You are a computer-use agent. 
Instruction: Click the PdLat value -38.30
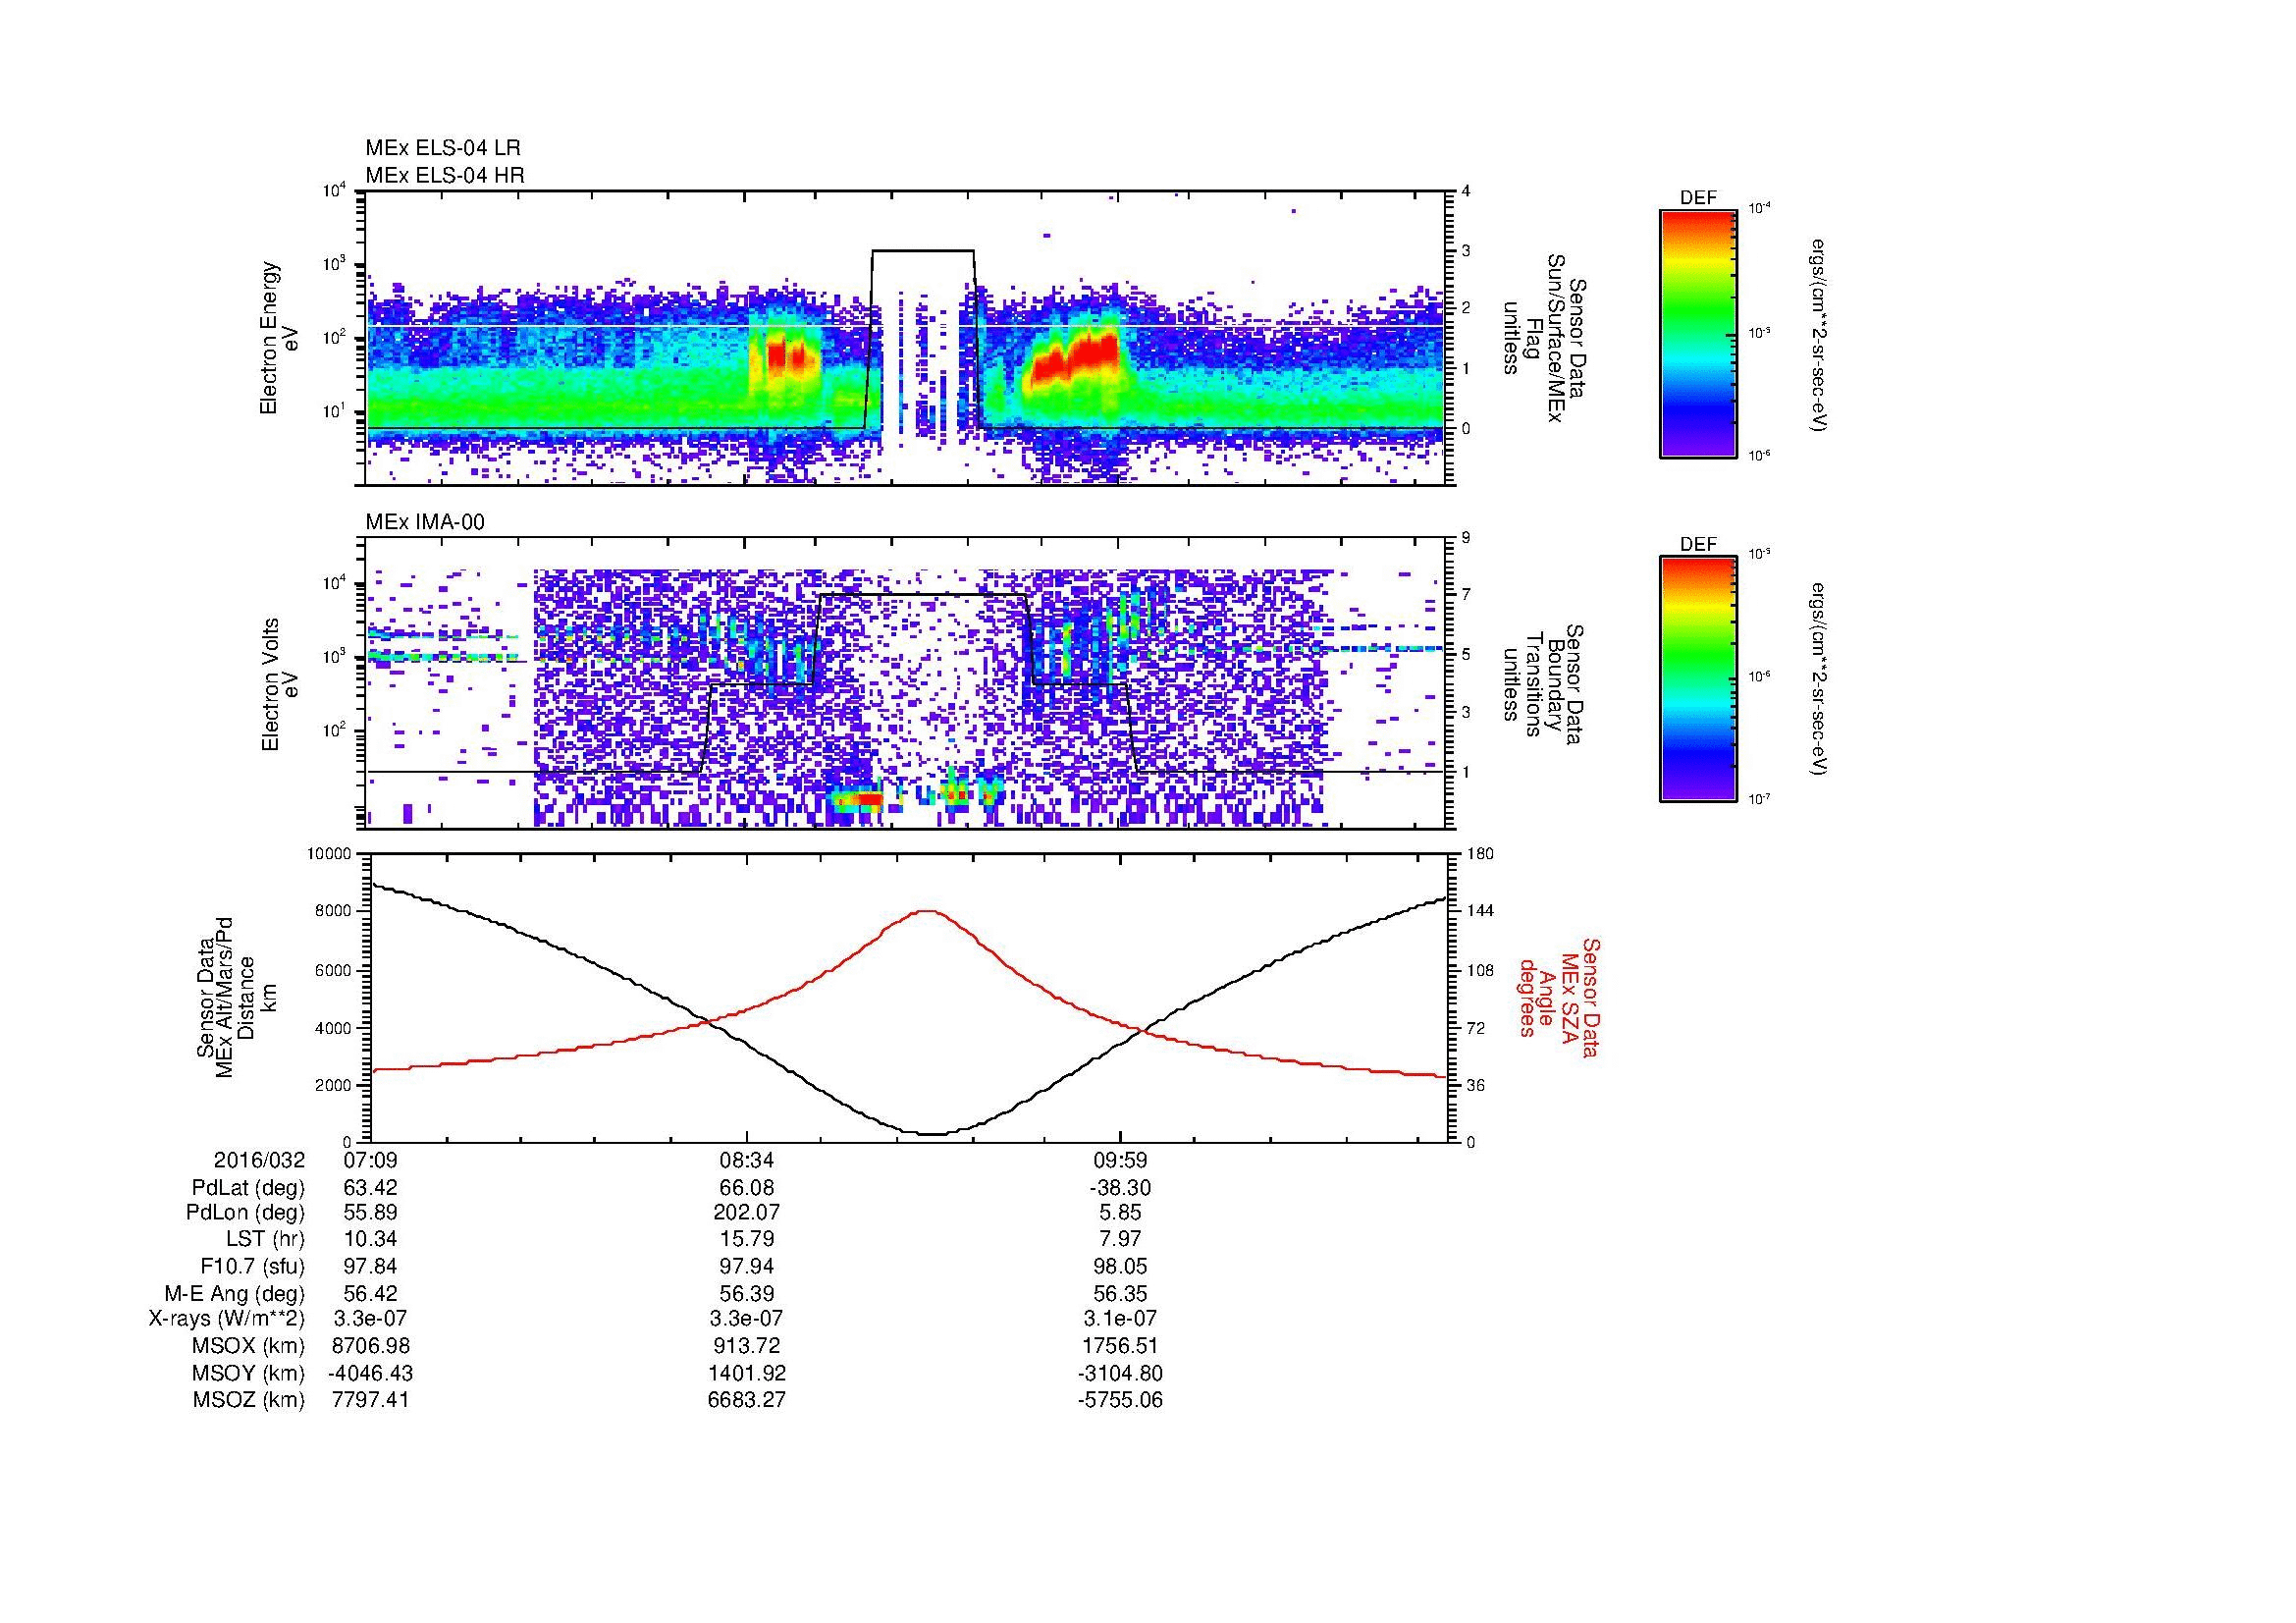pyautogui.click(x=1120, y=1188)
